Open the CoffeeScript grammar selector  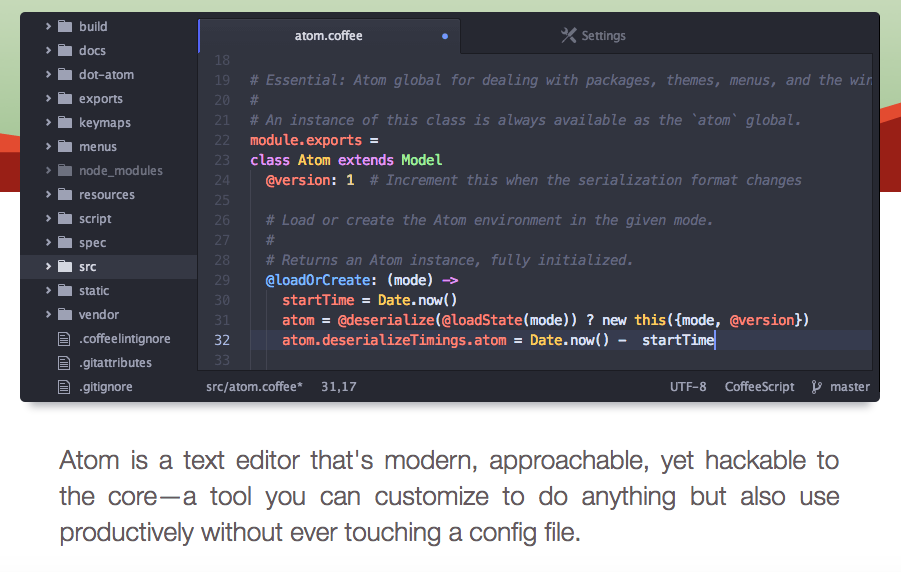point(759,387)
